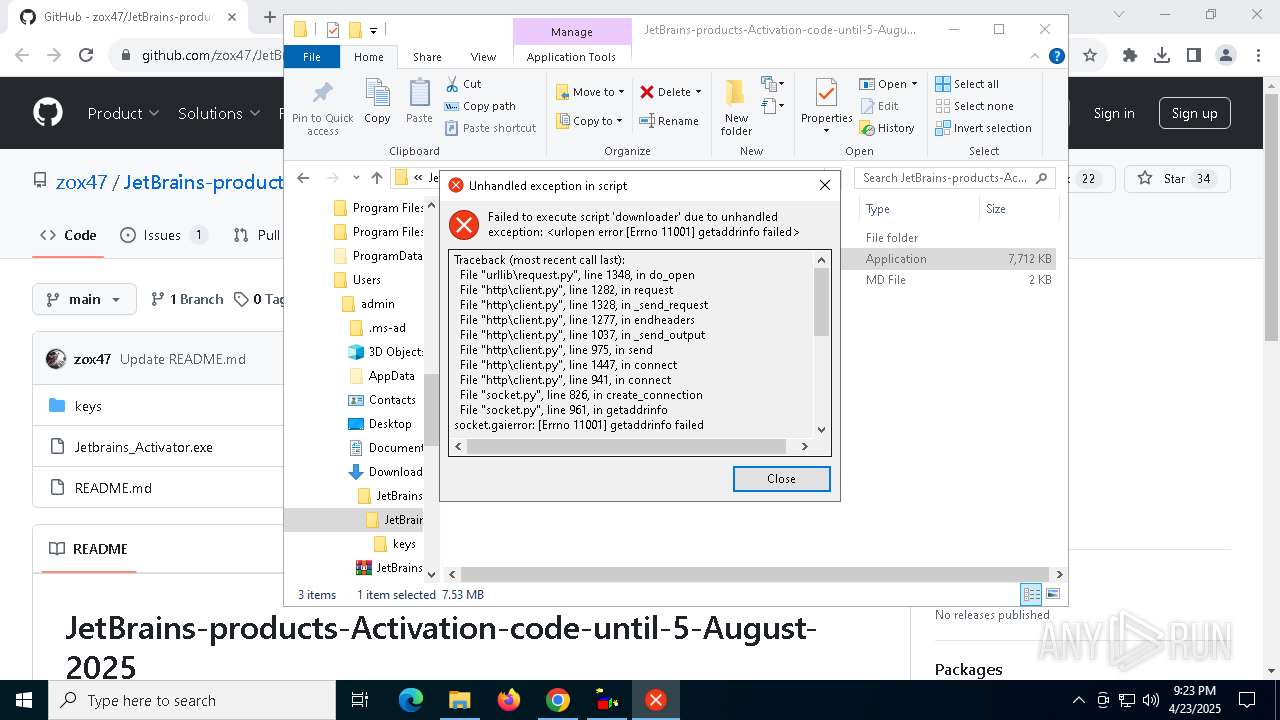
Task: Click the Explorer back arrow
Action: click(303, 178)
